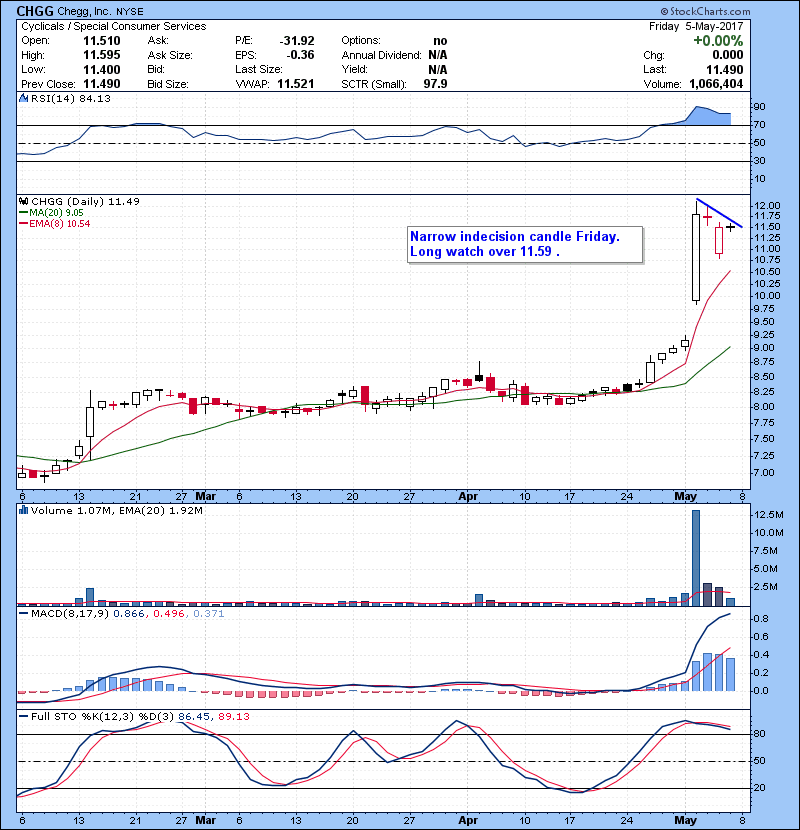Click the MACD value 0.866
The image size is (800, 830).
click(x=129, y=614)
